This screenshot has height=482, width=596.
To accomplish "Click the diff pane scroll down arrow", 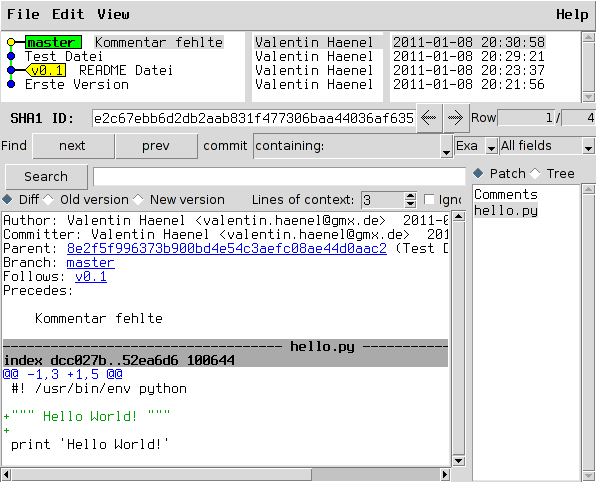I will click(x=459, y=461).
